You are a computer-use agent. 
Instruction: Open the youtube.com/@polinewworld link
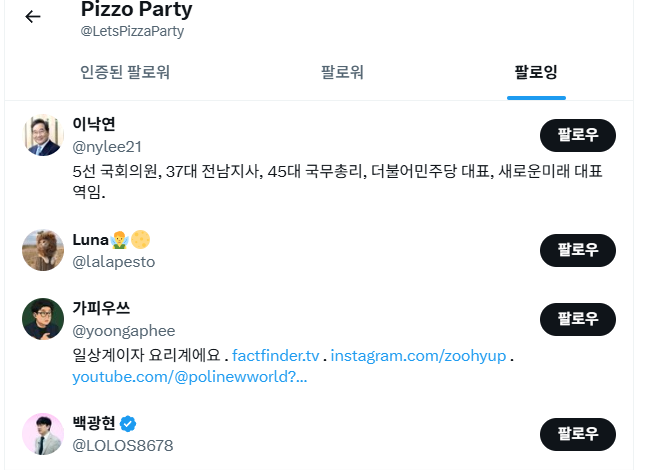click(189, 377)
